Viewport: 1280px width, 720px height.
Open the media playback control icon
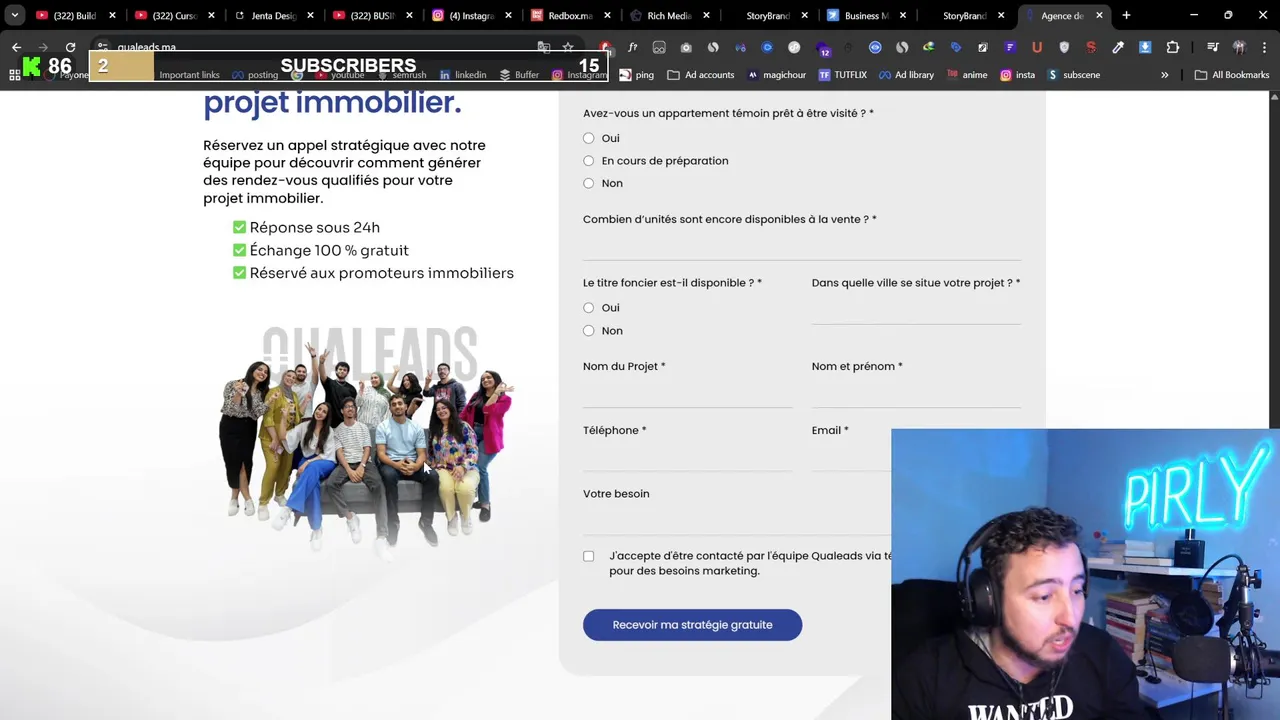click(x=1213, y=47)
